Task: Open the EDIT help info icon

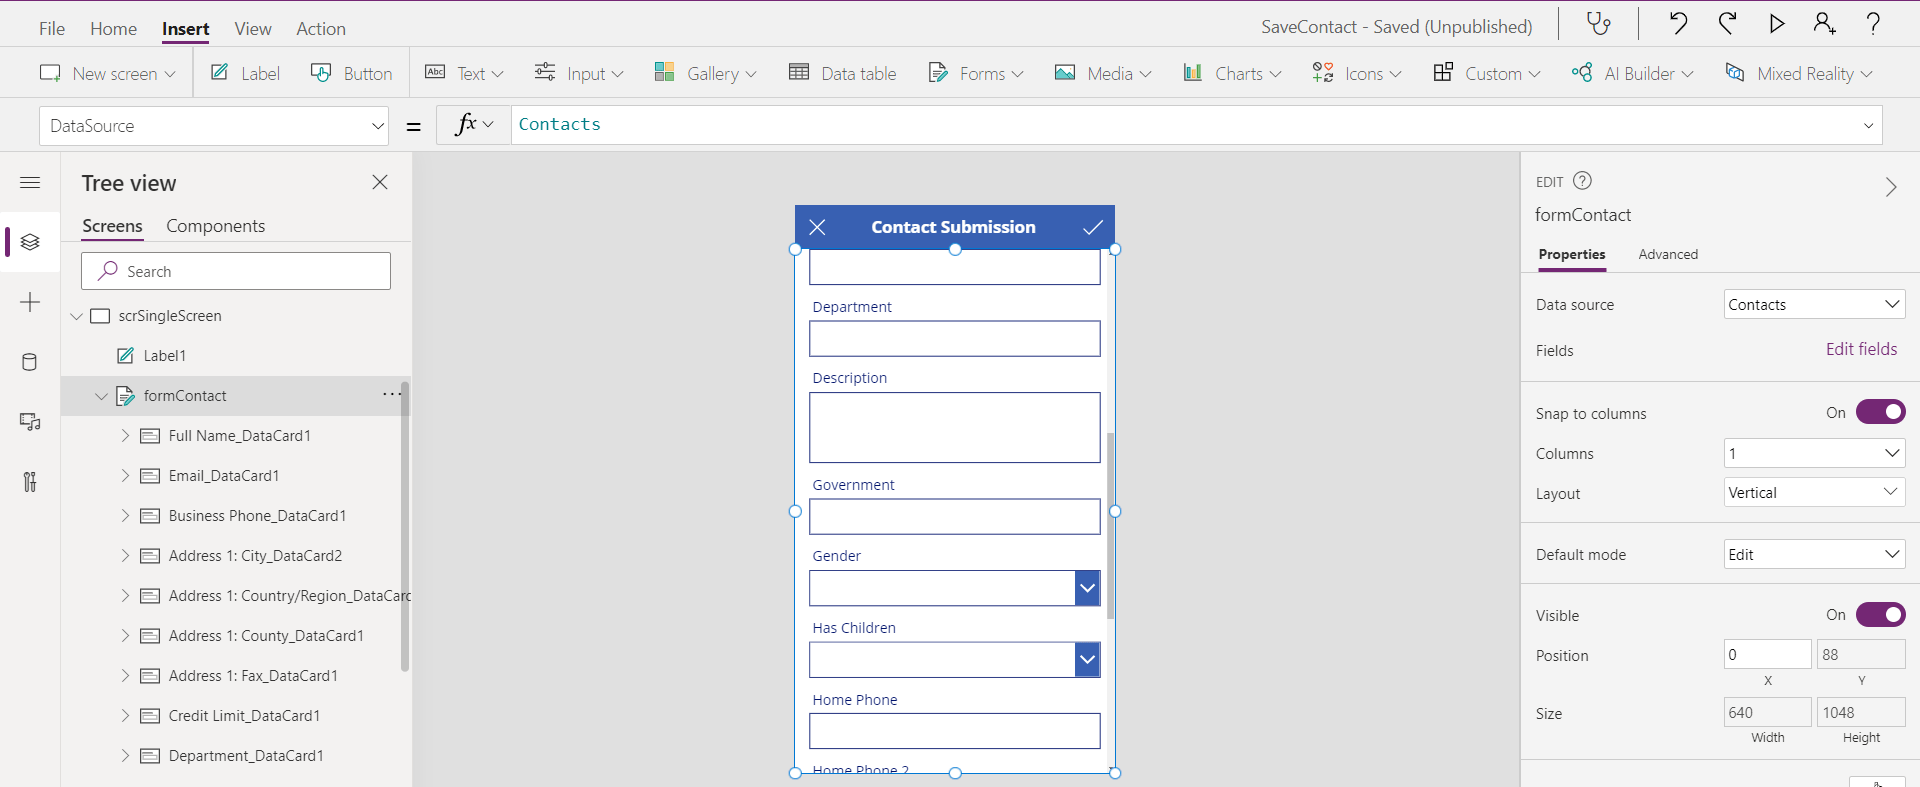Action: [x=1582, y=181]
